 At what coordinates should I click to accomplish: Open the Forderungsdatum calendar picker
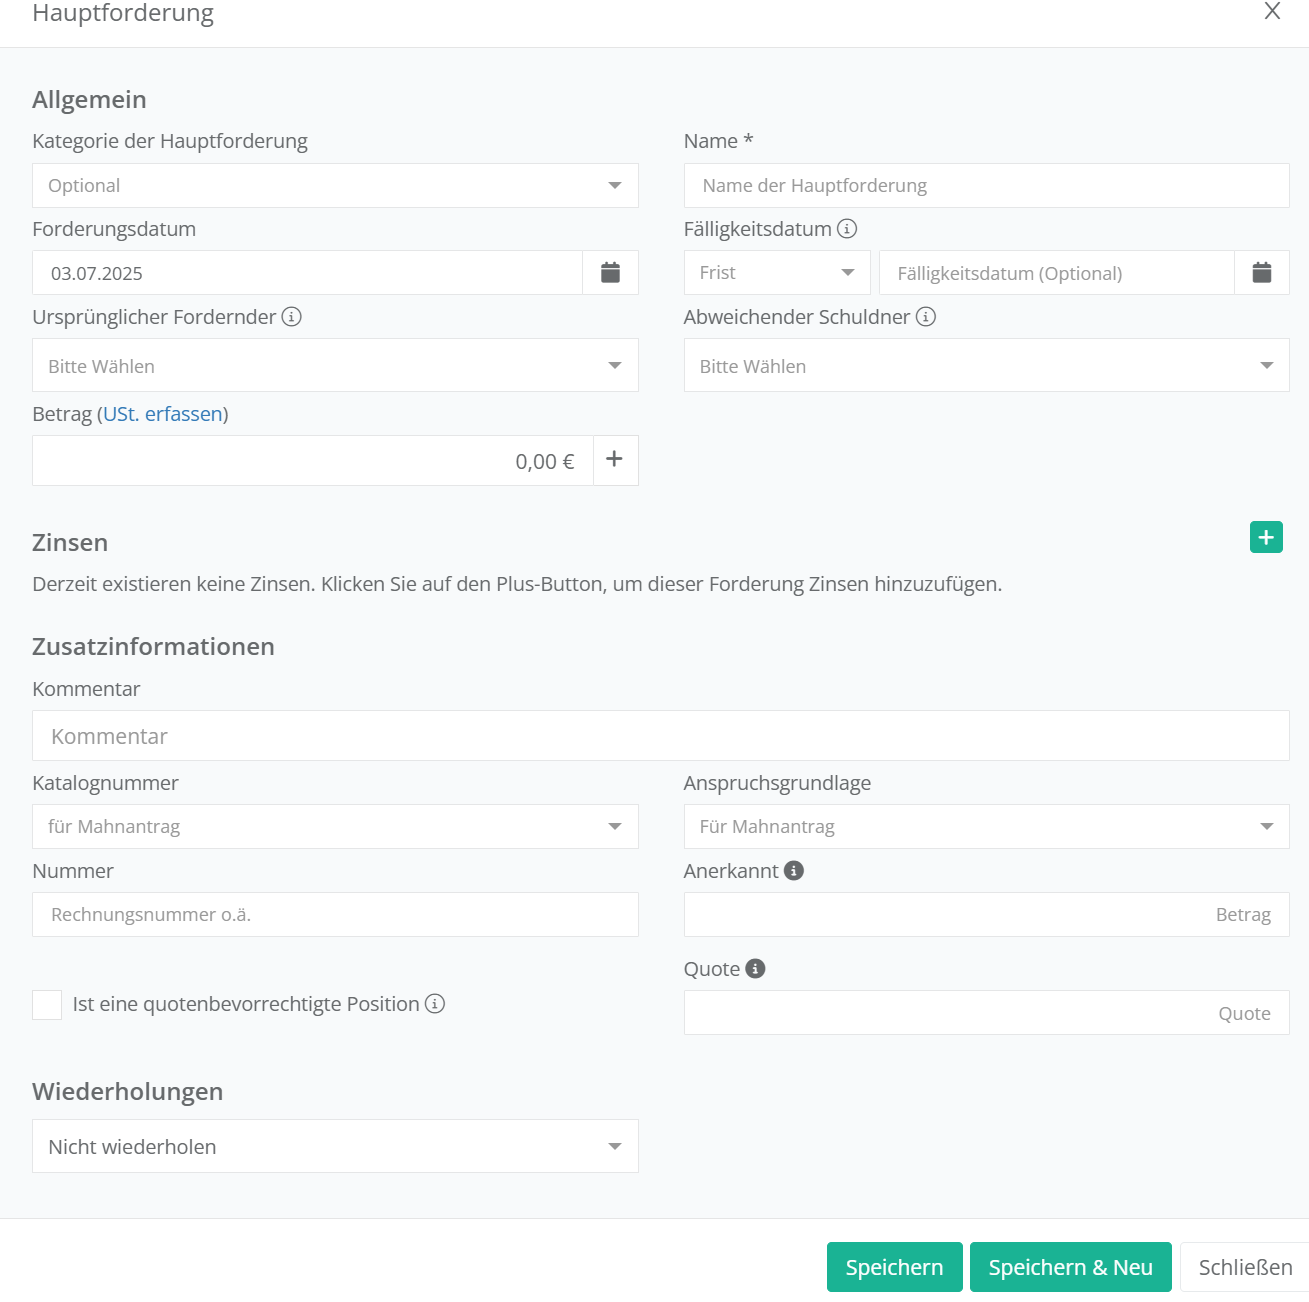coord(610,273)
